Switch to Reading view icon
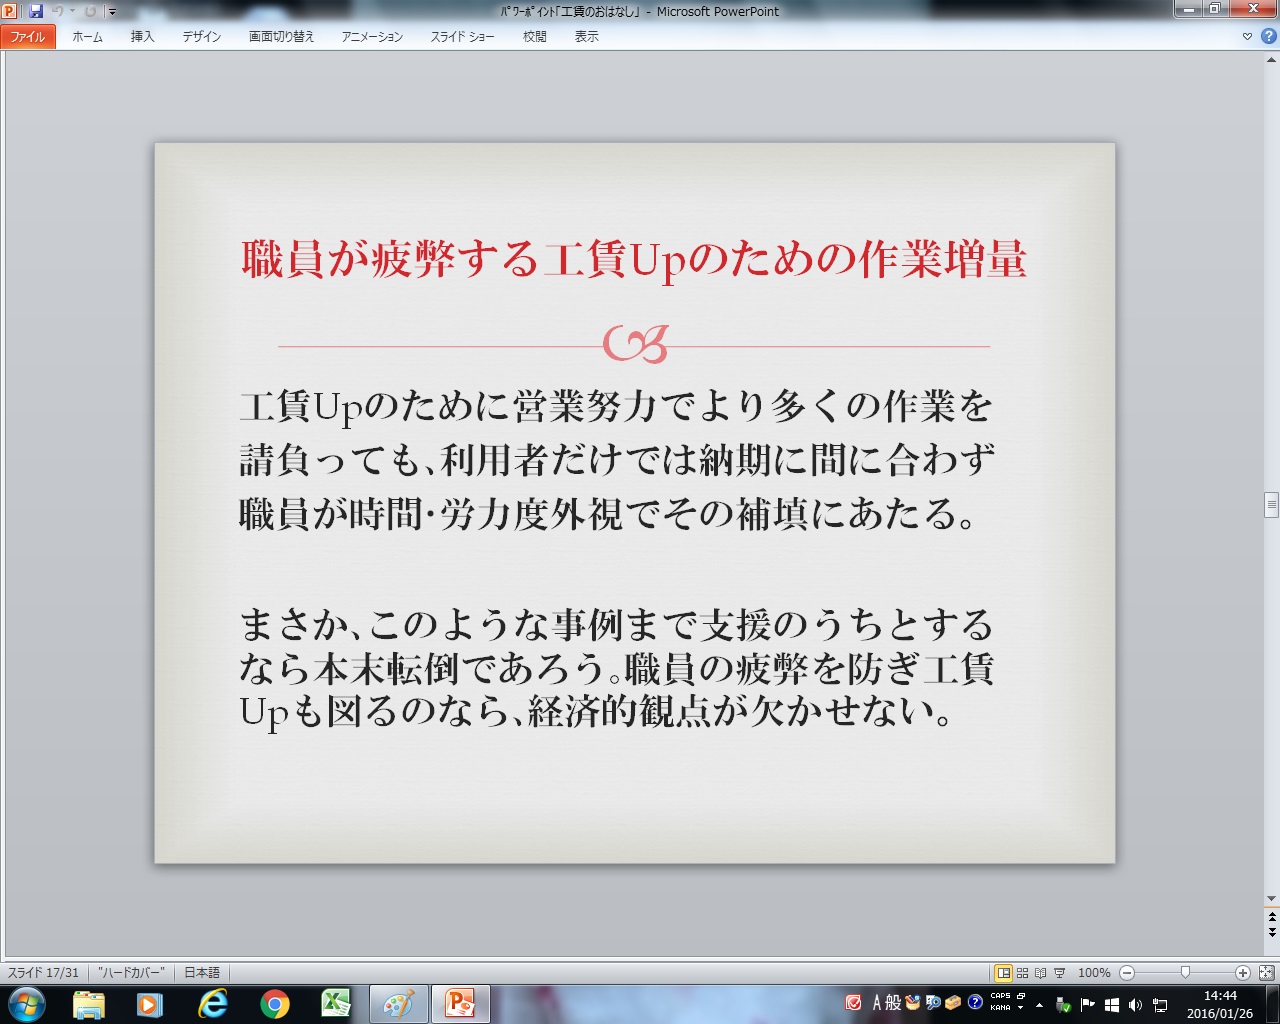1280x1024 pixels. click(x=1040, y=972)
